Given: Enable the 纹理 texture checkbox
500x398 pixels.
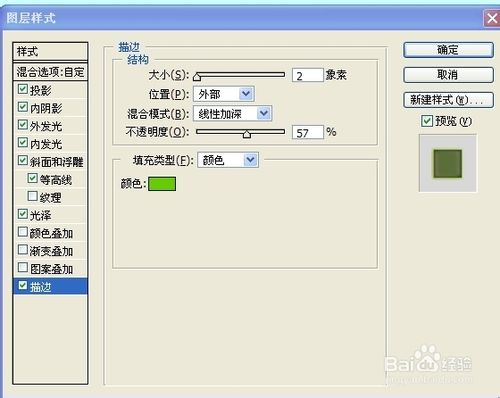Looking at the screenshot, I should click(32, 196).
